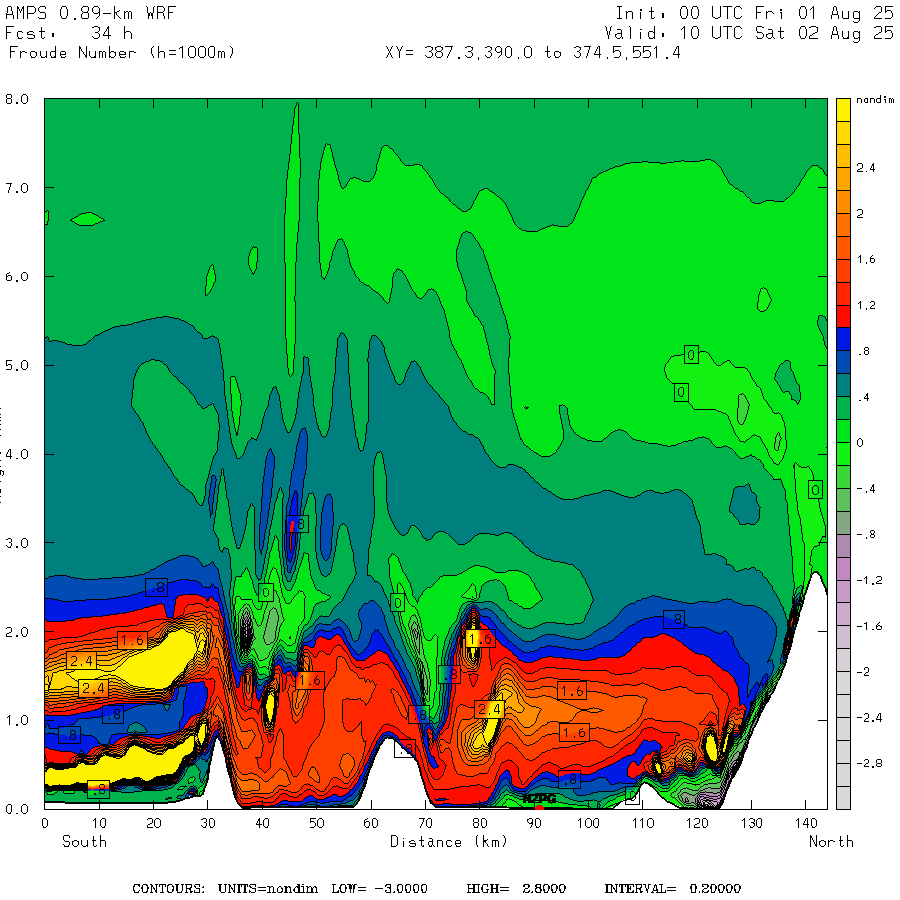The height and width of the screenshot is (900, 900).
Task: Click the 7.0 height axis tick label
Action: [x=17, y=188]
